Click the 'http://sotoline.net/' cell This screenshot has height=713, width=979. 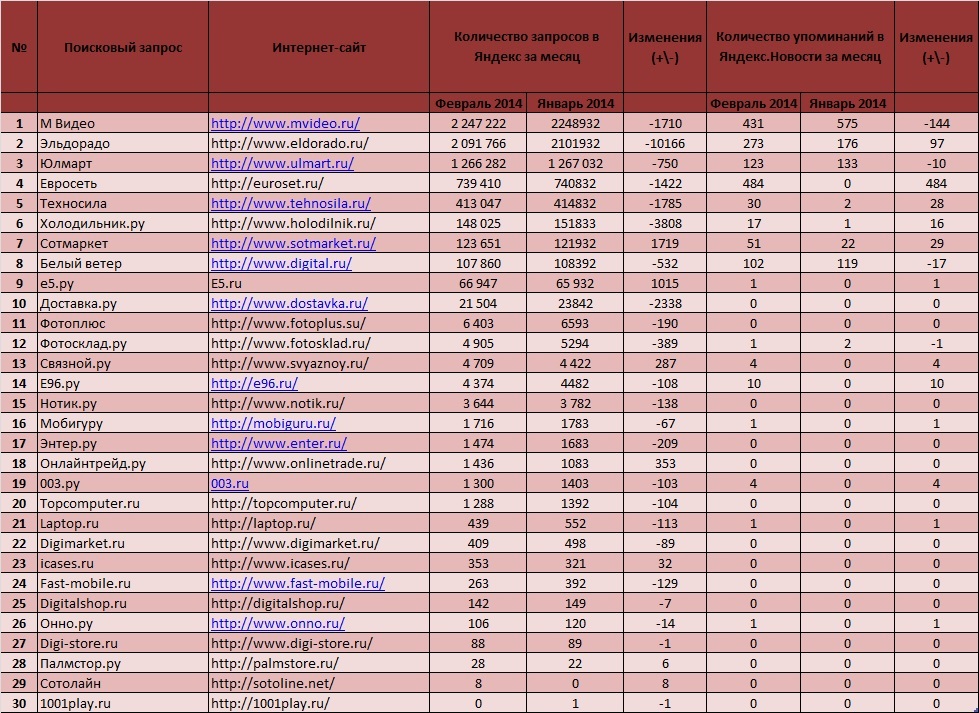319,683
